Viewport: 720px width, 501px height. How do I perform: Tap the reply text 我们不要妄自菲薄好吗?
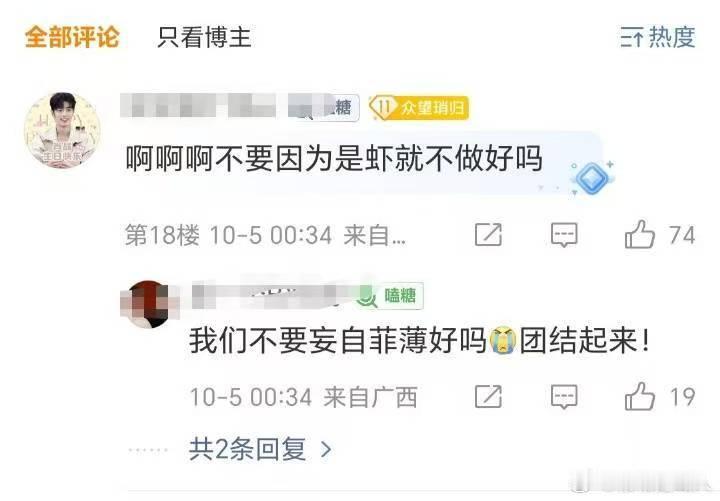(x=338, y=341)
